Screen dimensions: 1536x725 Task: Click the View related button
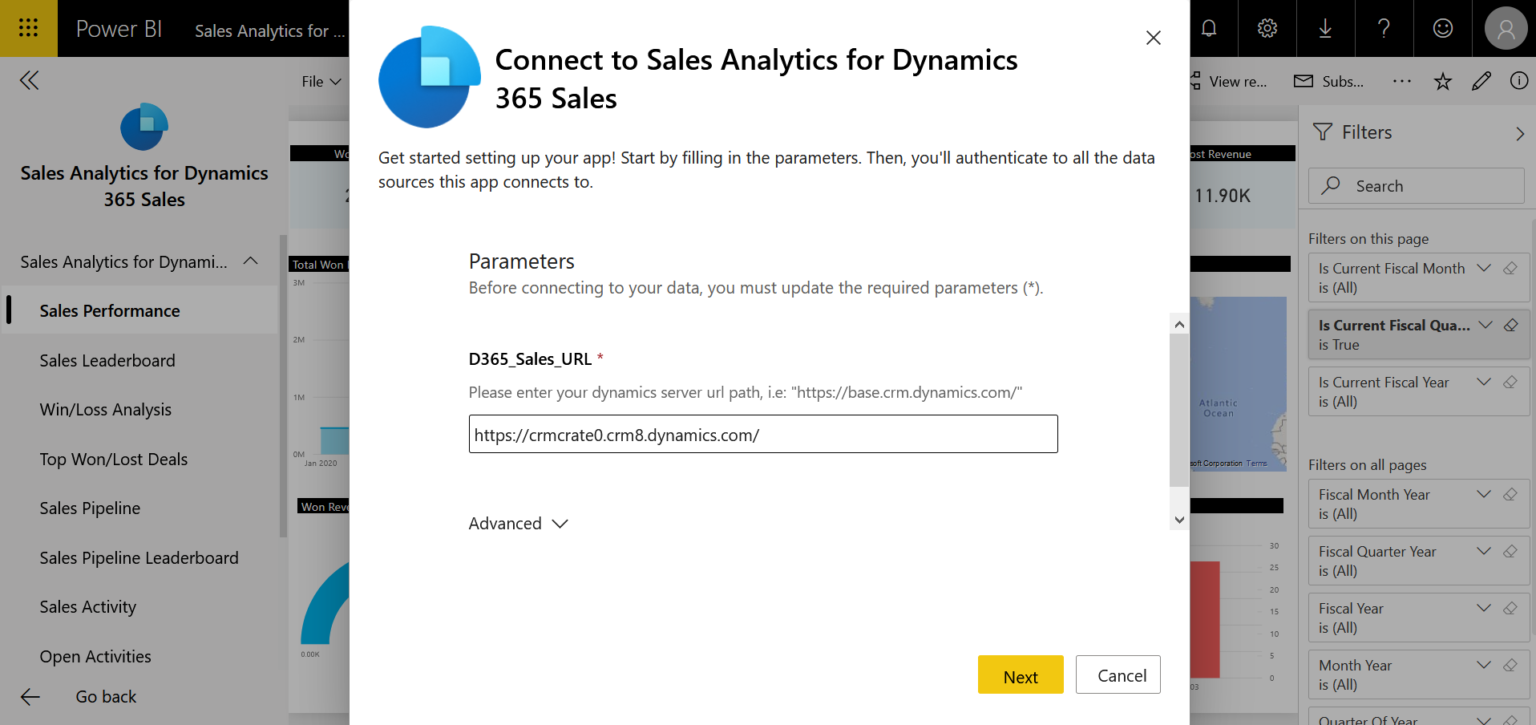pos(1228,82)
